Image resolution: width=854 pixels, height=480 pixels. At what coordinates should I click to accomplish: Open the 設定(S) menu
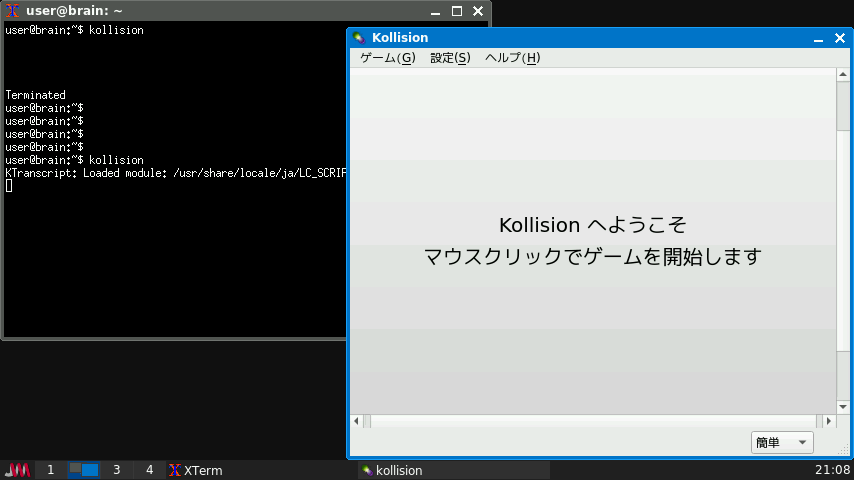[450, 58]
